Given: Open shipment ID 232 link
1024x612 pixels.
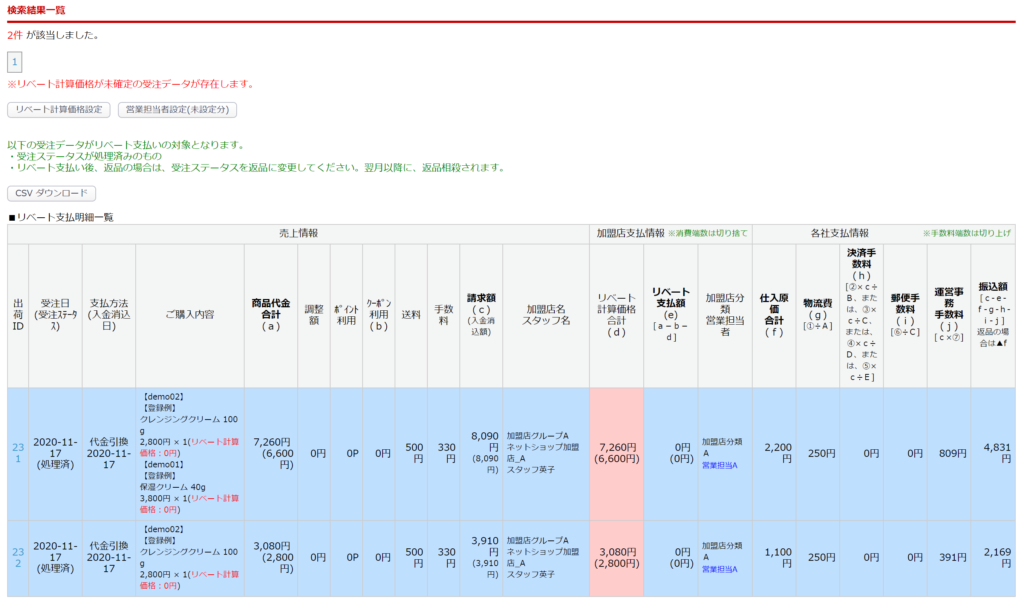Looking at the screenshot, I should (x=18, y=557).
